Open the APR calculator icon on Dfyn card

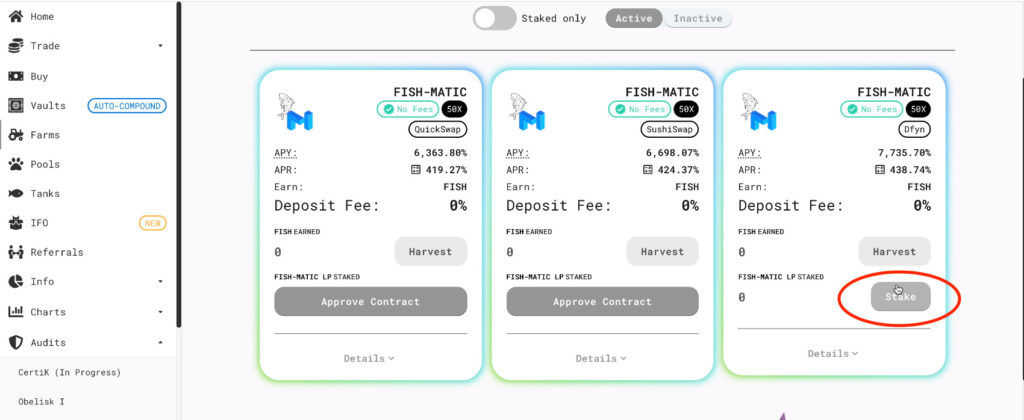coord(880,170)
